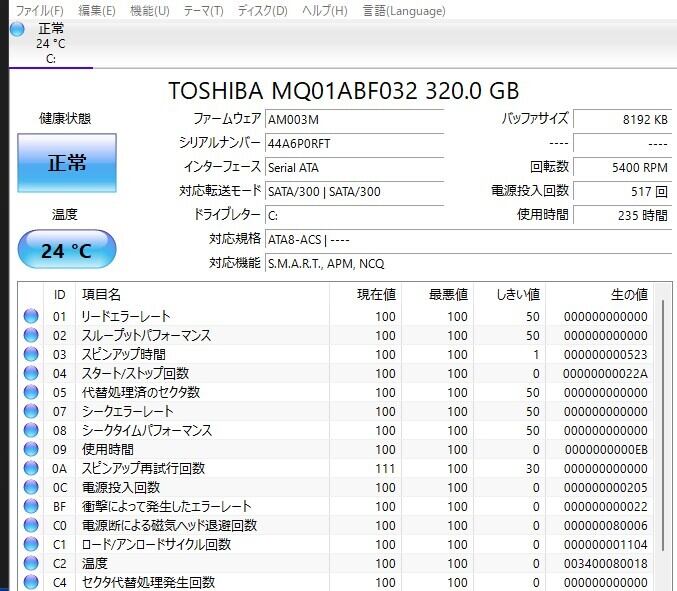Screen dimensions: 677x591
Task: Open the ディスク(D) menu
Action: (x=263, y=10)
